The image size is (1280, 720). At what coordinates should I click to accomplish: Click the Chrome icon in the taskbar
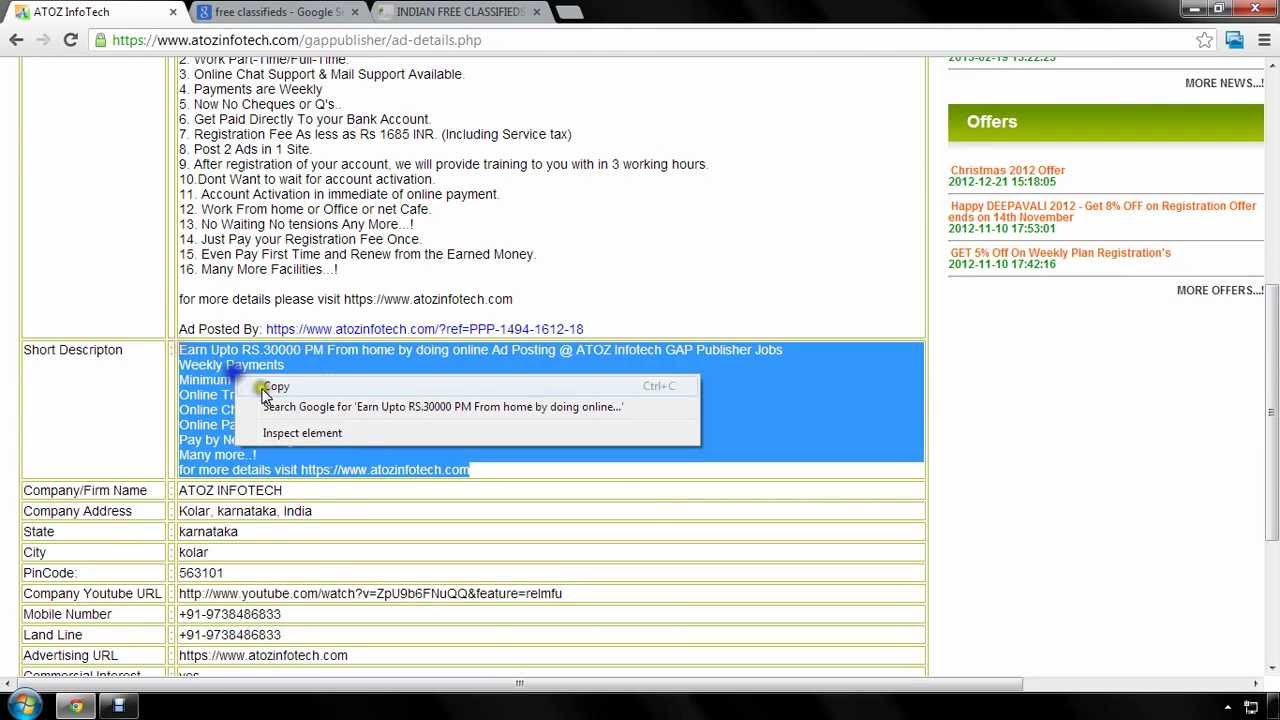[76, 706]
